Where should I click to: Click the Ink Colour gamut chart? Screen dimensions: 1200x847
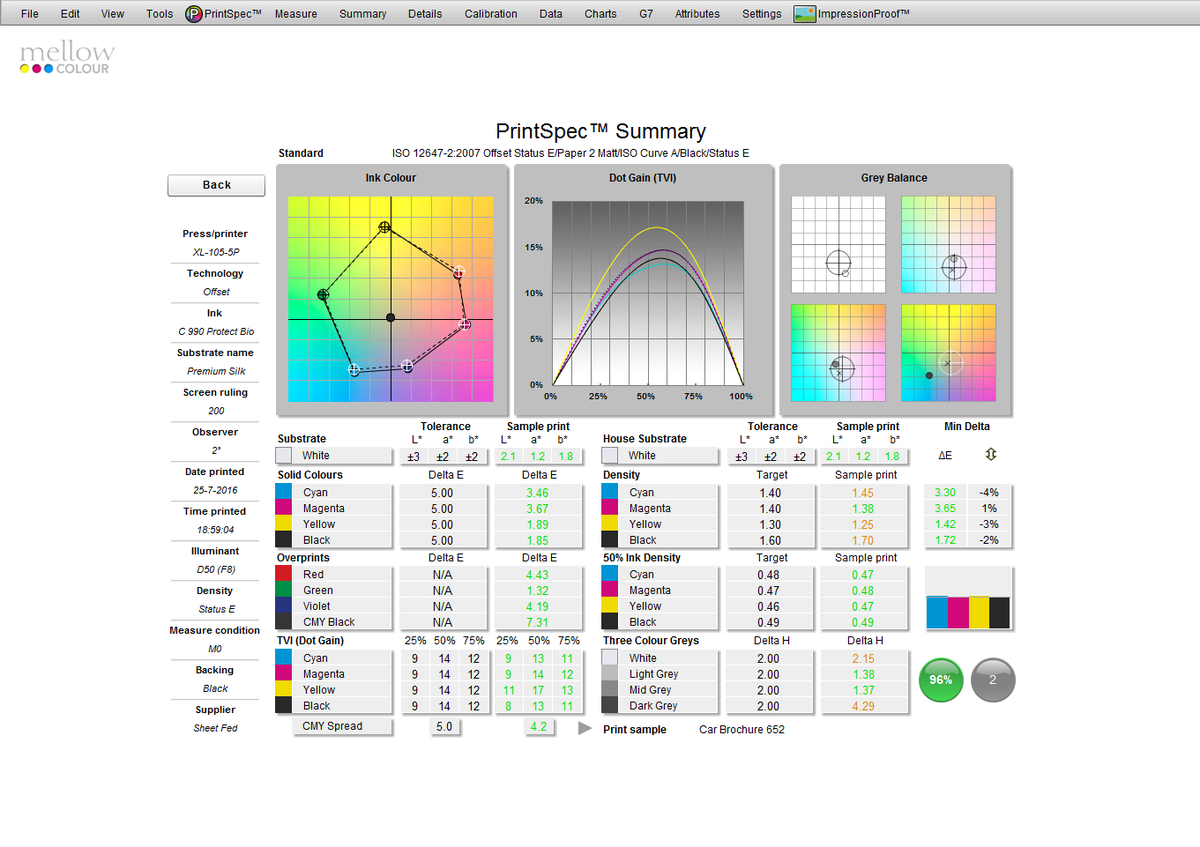click(x=391, y=298)
